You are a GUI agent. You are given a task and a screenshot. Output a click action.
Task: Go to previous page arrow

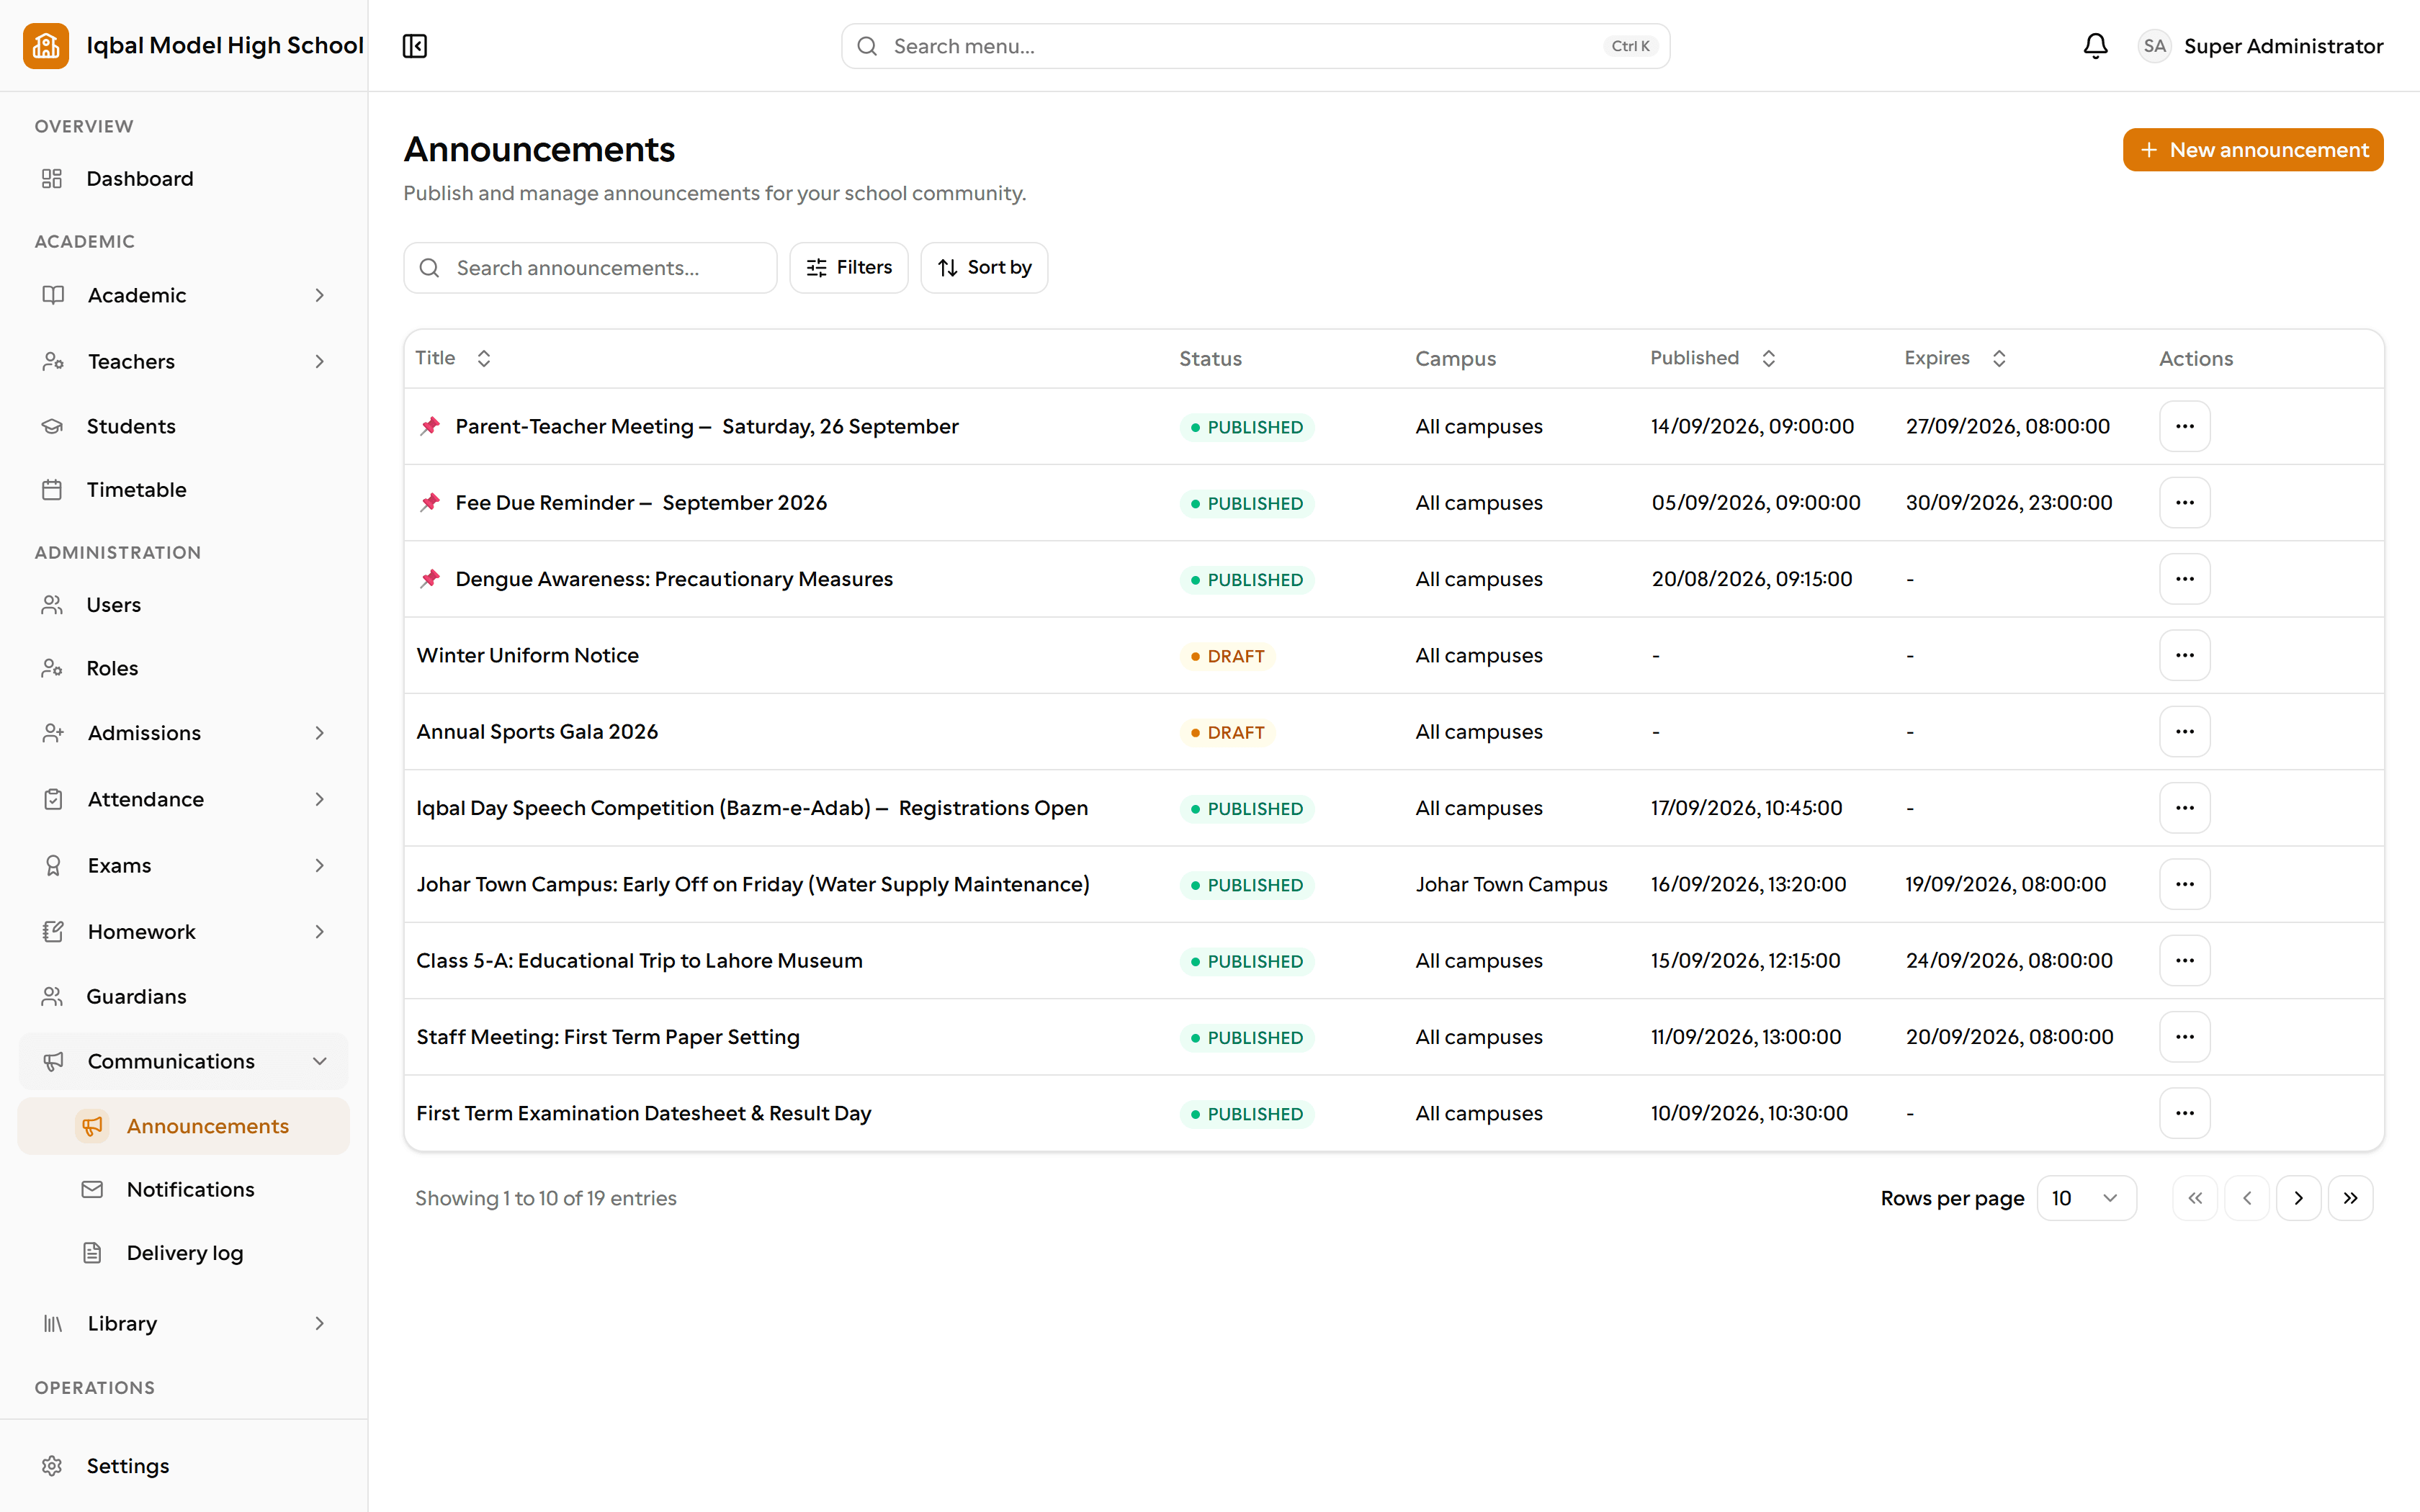click(2246, 1198)
